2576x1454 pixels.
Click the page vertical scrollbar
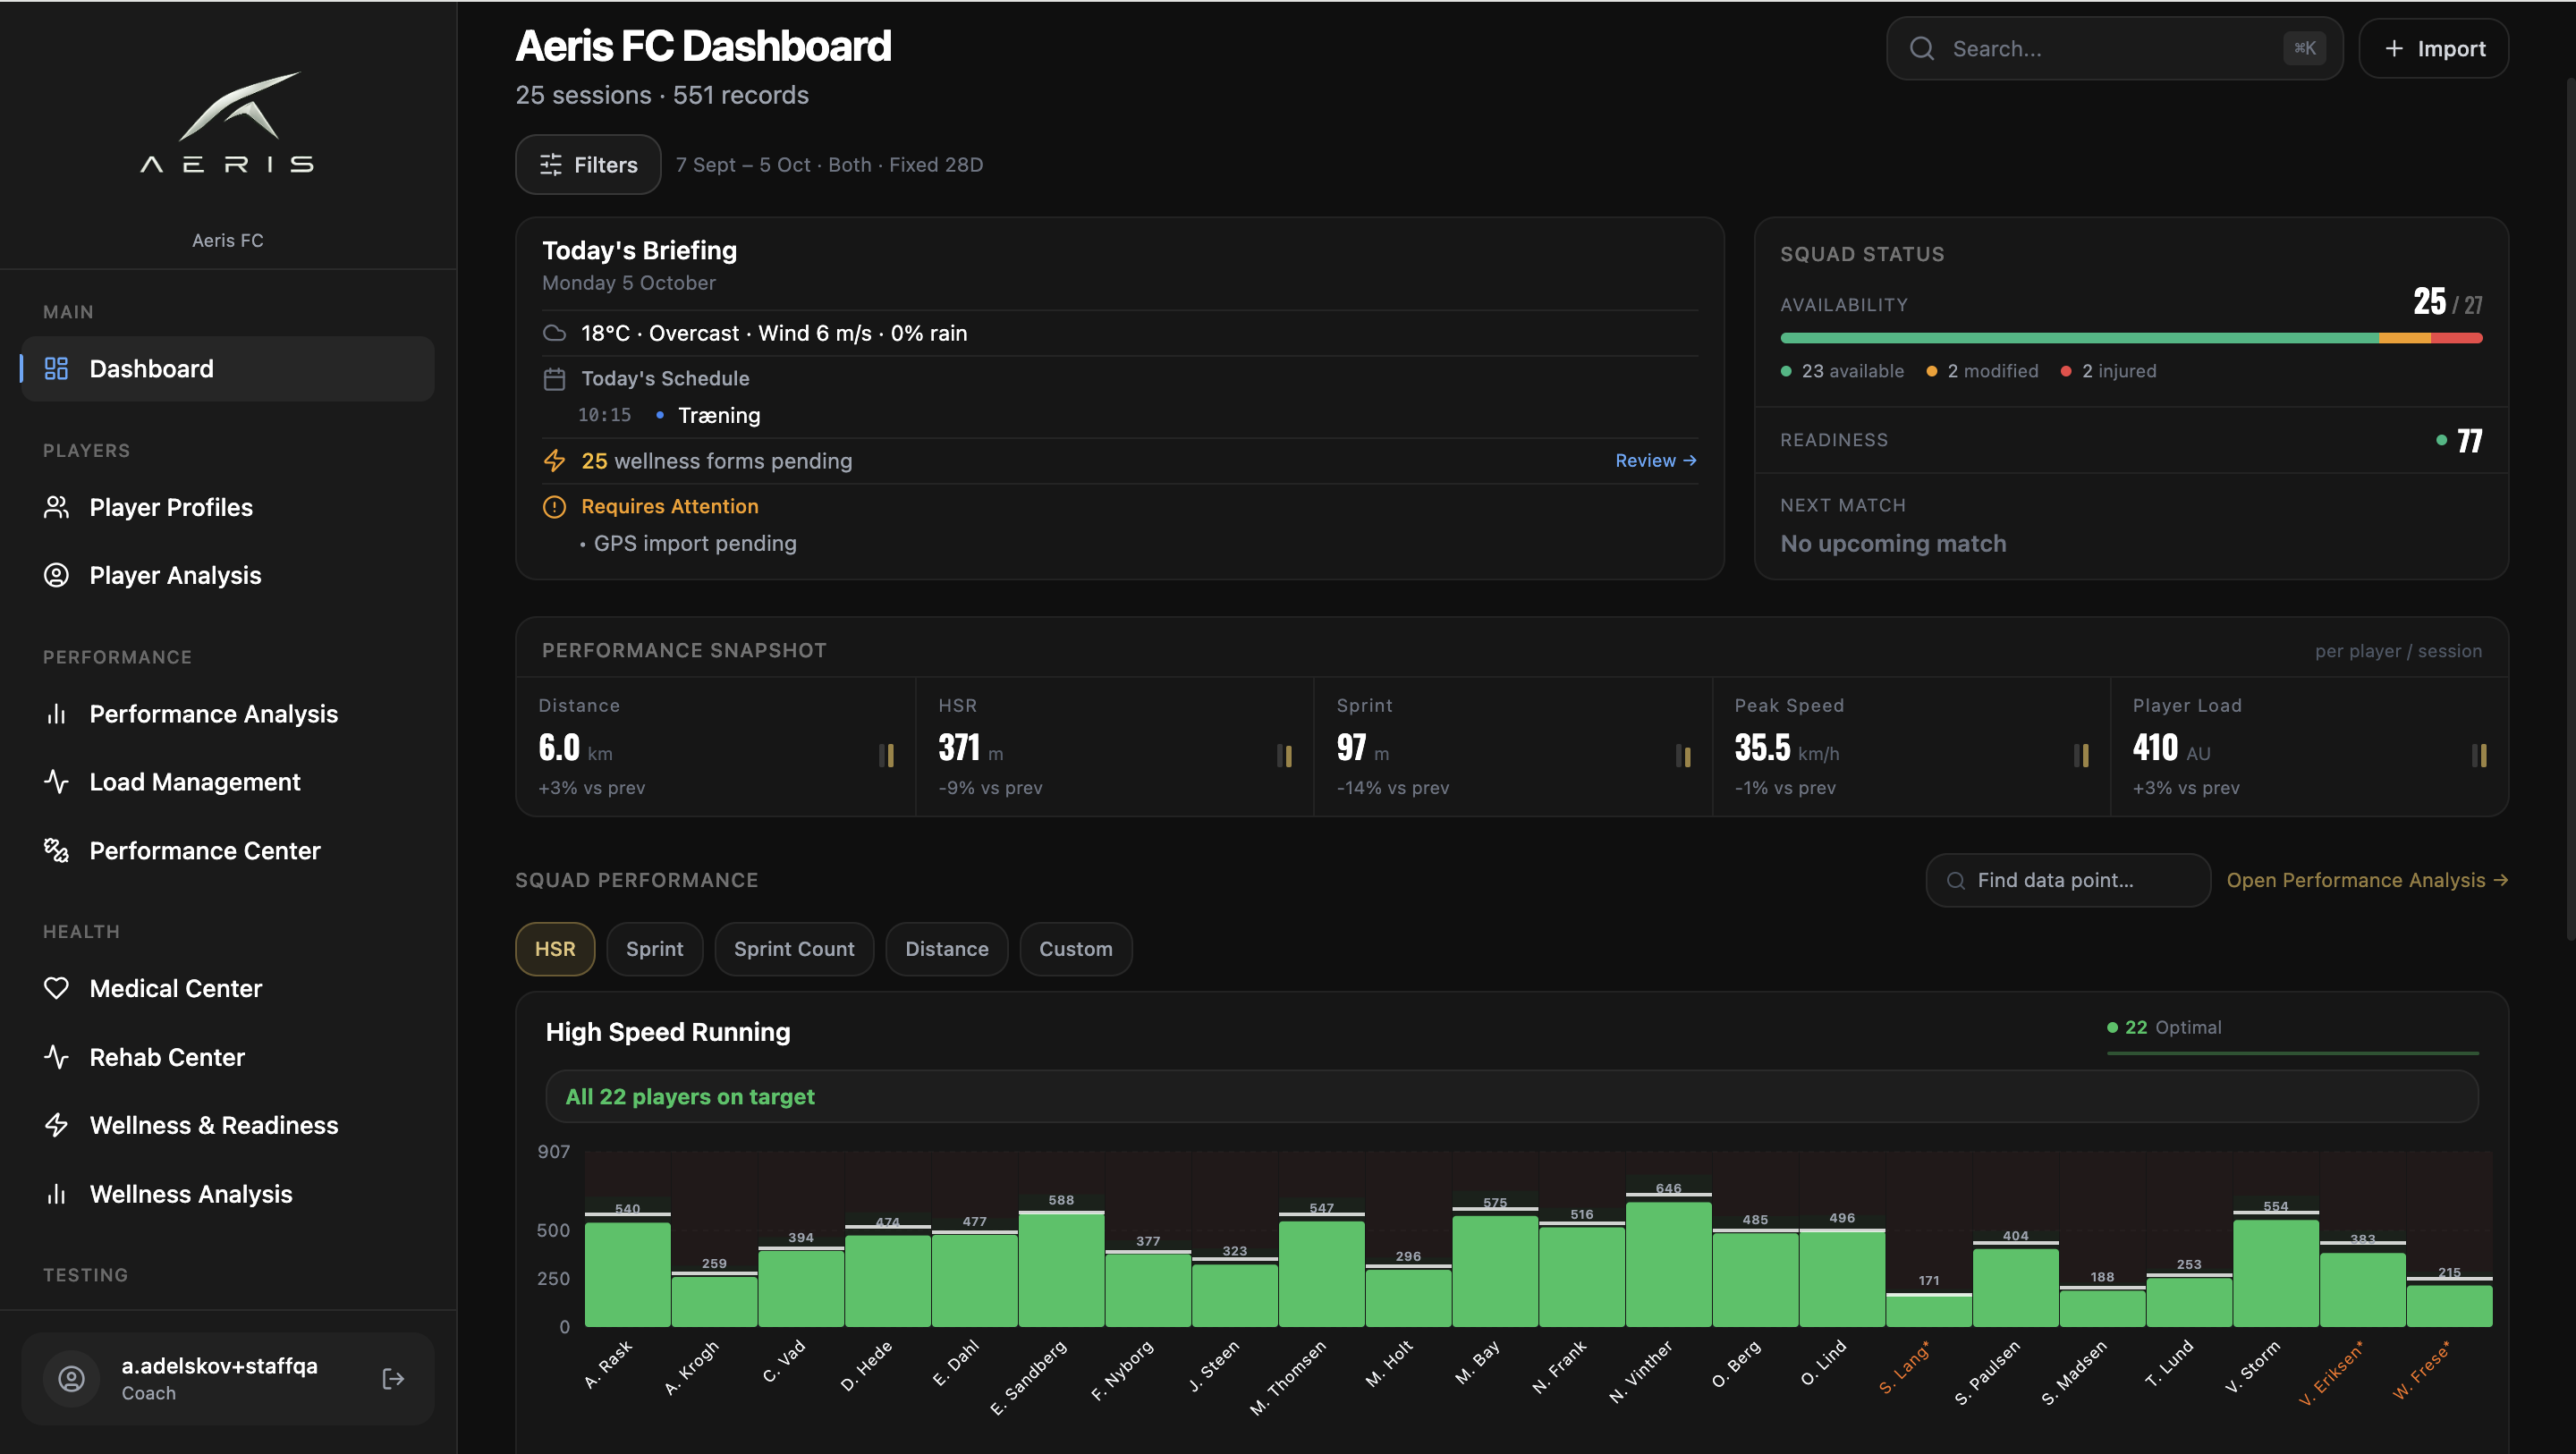tap(2570, 508)
